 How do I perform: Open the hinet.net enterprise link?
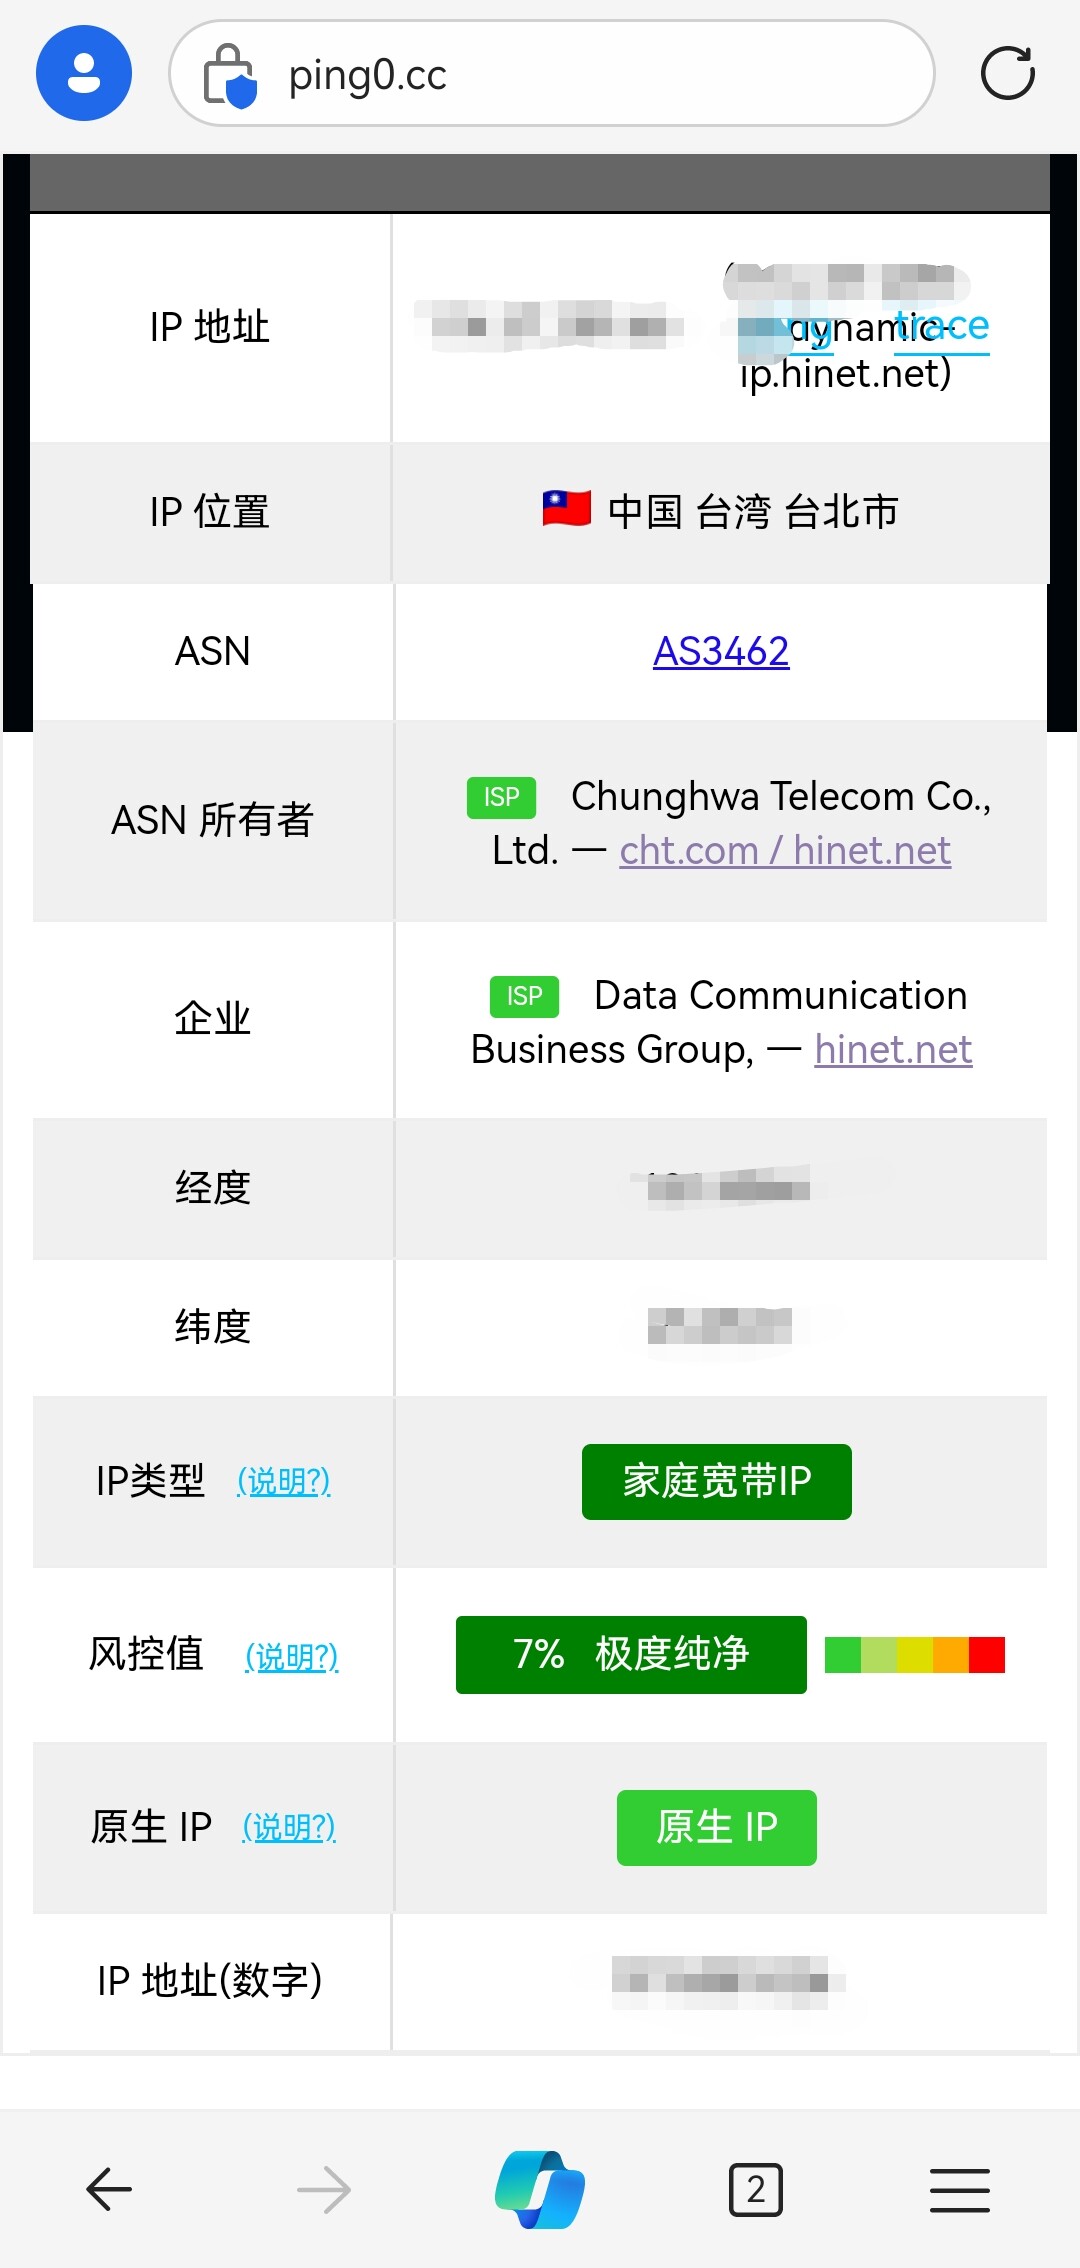[893, 1049]
